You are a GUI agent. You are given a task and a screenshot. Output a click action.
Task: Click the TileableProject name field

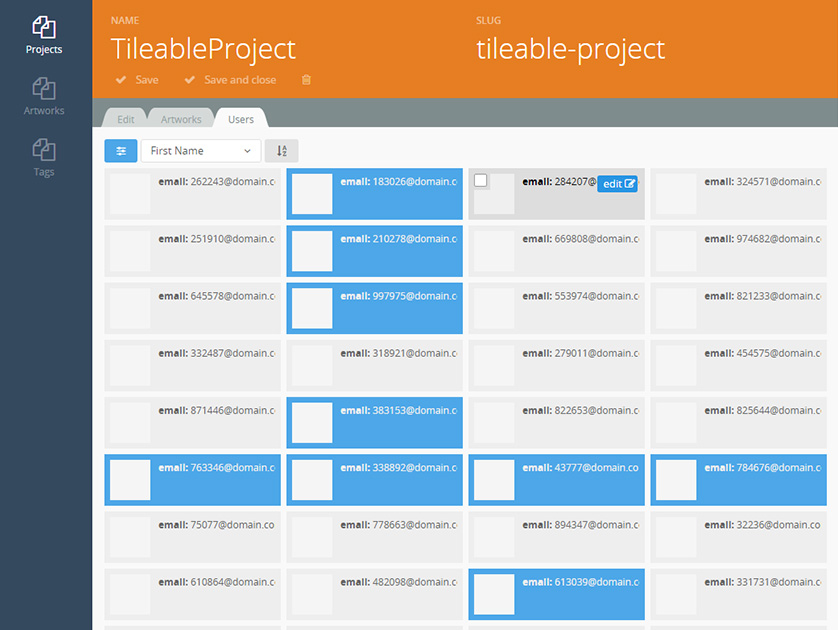204,49
